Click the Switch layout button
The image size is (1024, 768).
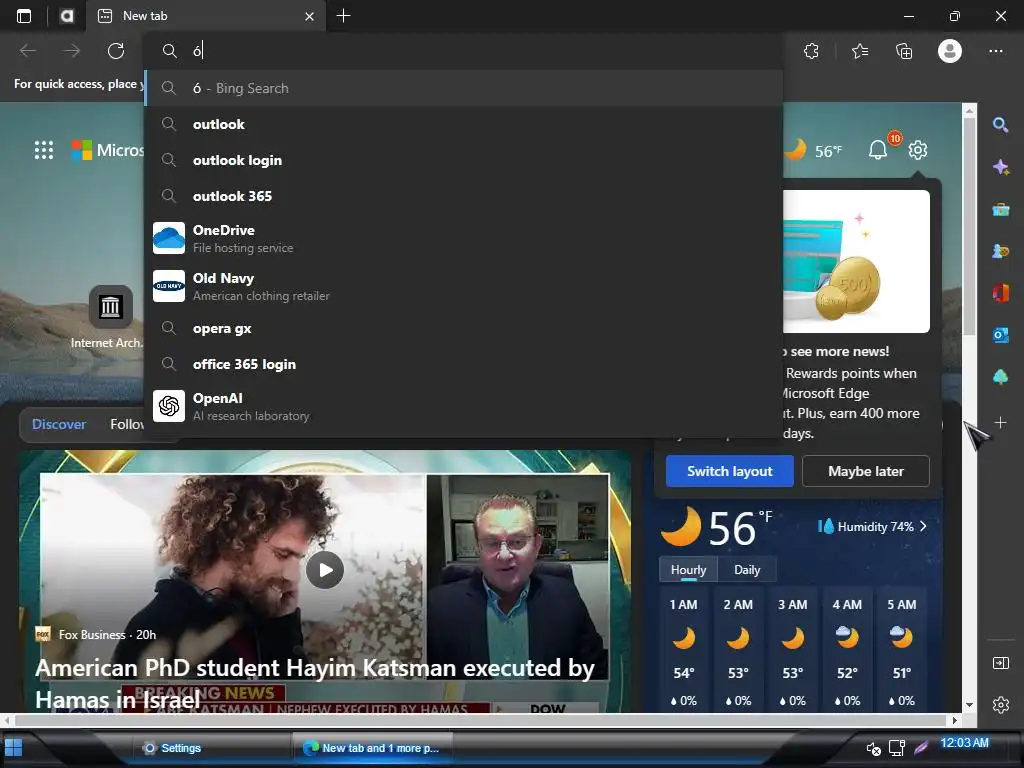pos(729,471)
